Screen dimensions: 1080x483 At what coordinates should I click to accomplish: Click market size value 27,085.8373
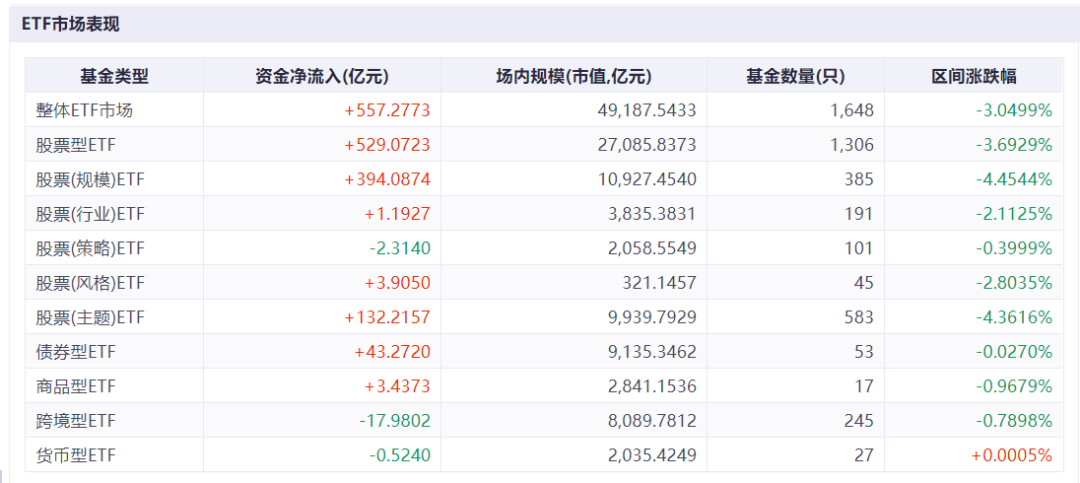pos(648,145)
